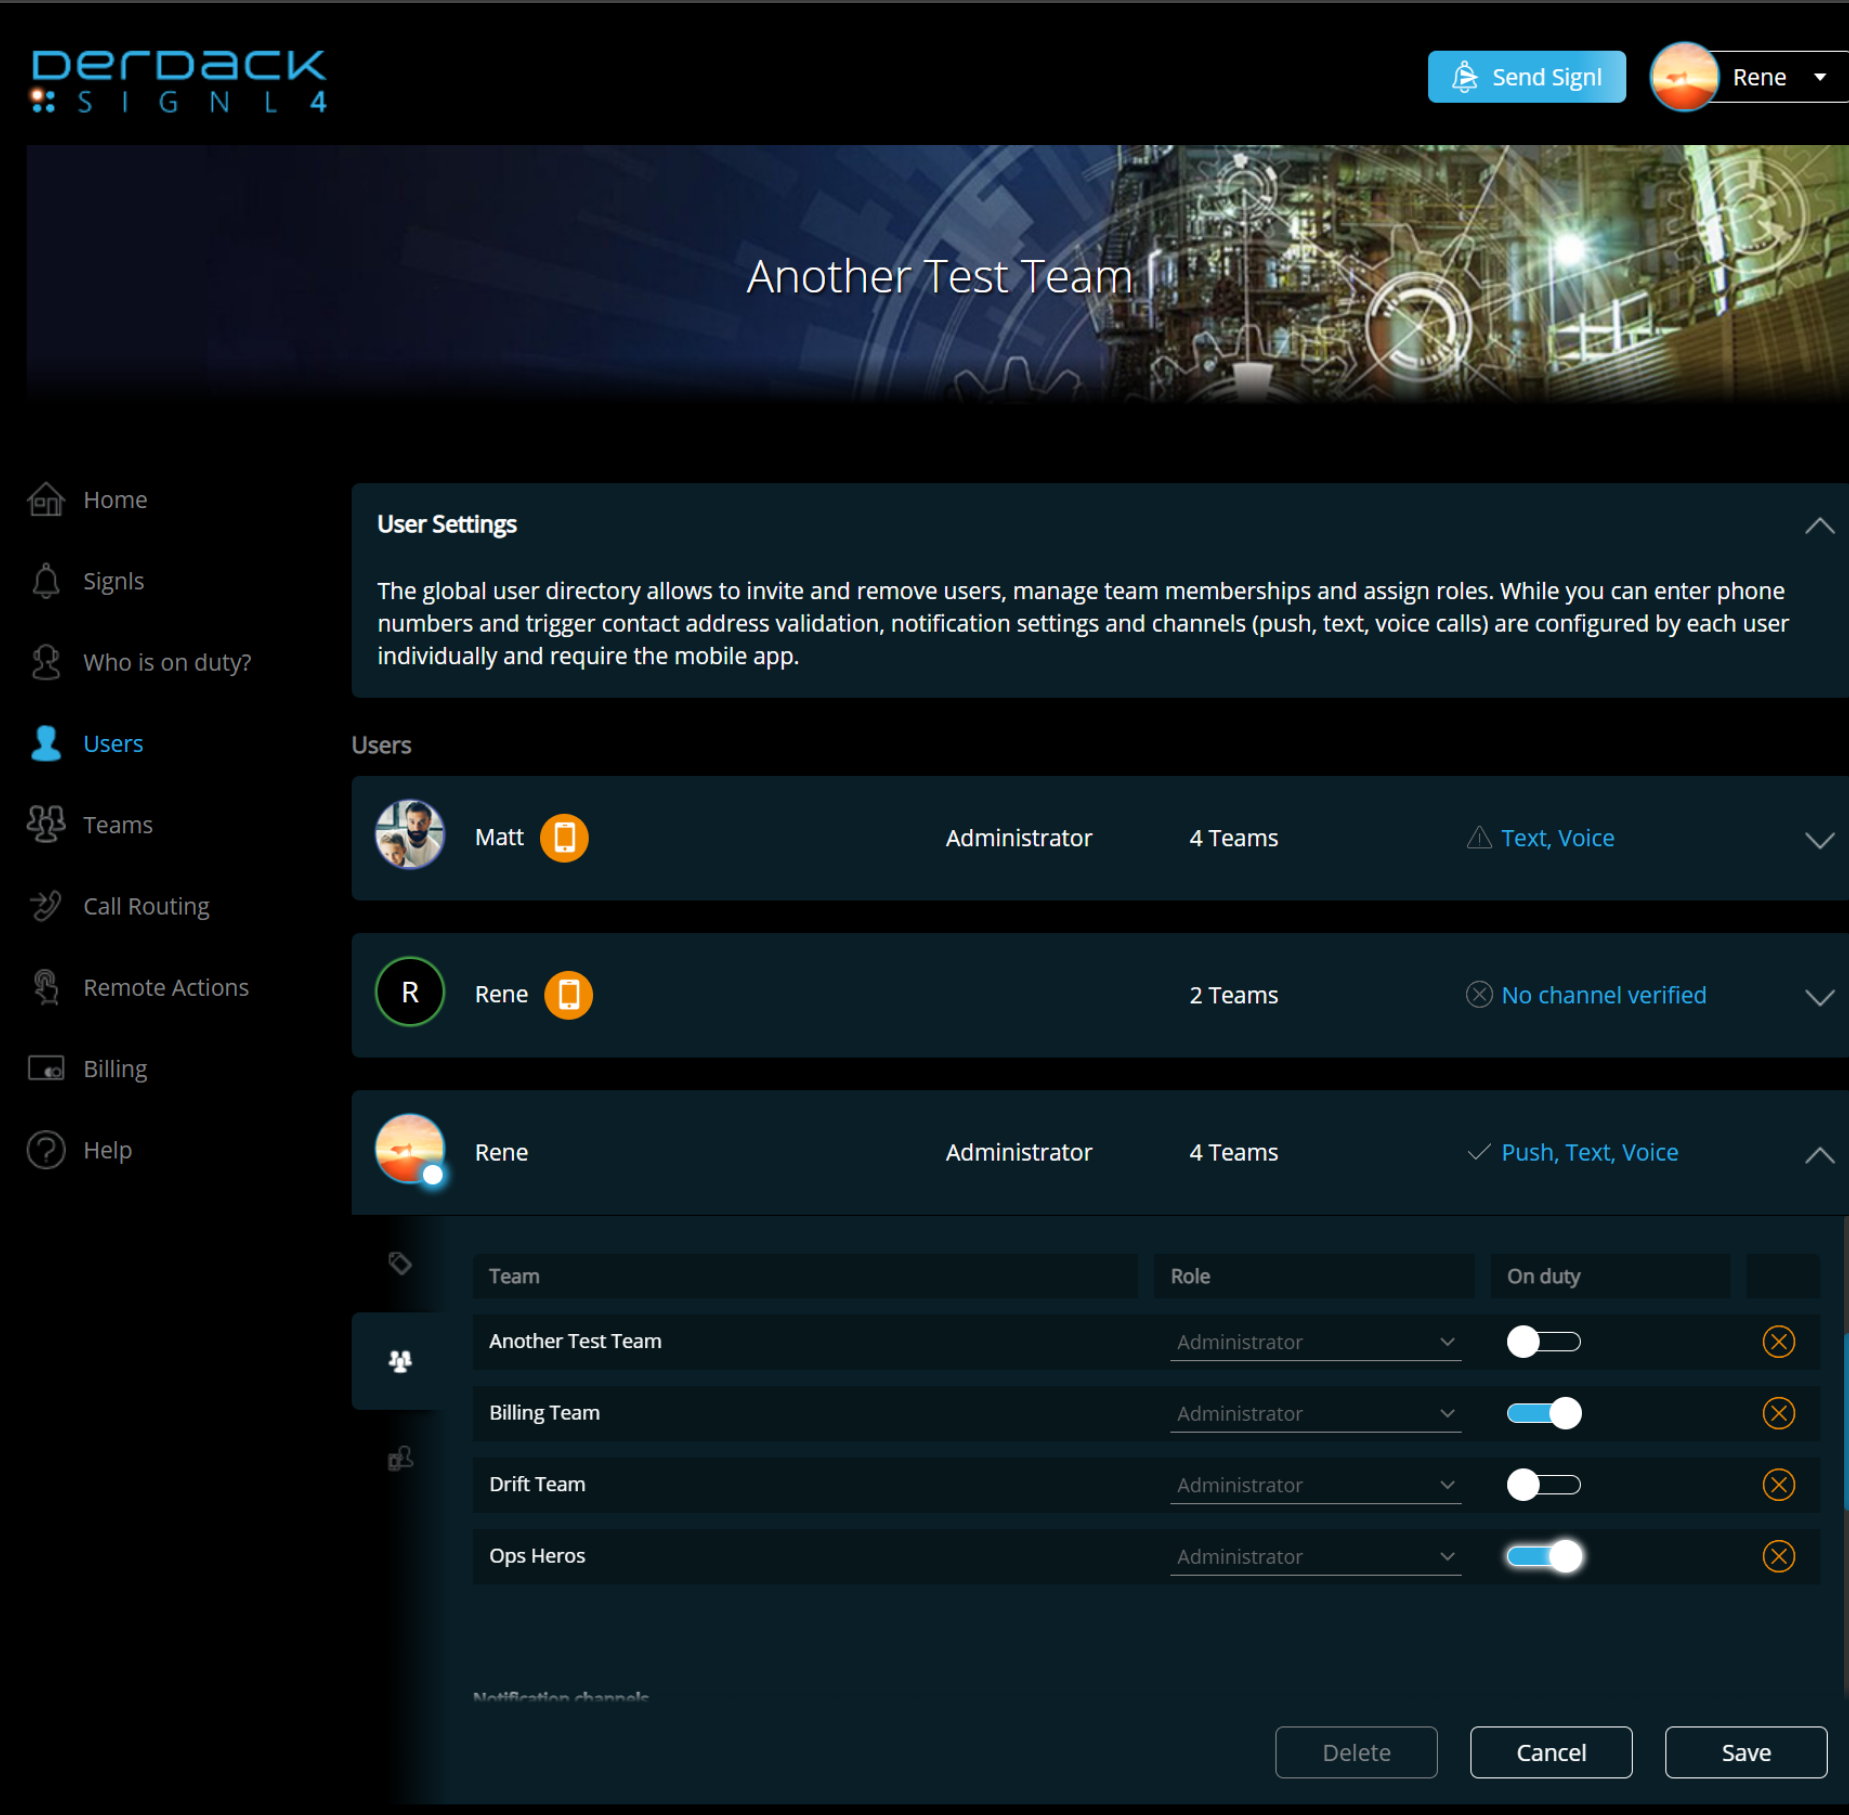Open role dropdown for Ops Heros
This screenshot has height=1815, width=1849.
click(1315, 1557)
